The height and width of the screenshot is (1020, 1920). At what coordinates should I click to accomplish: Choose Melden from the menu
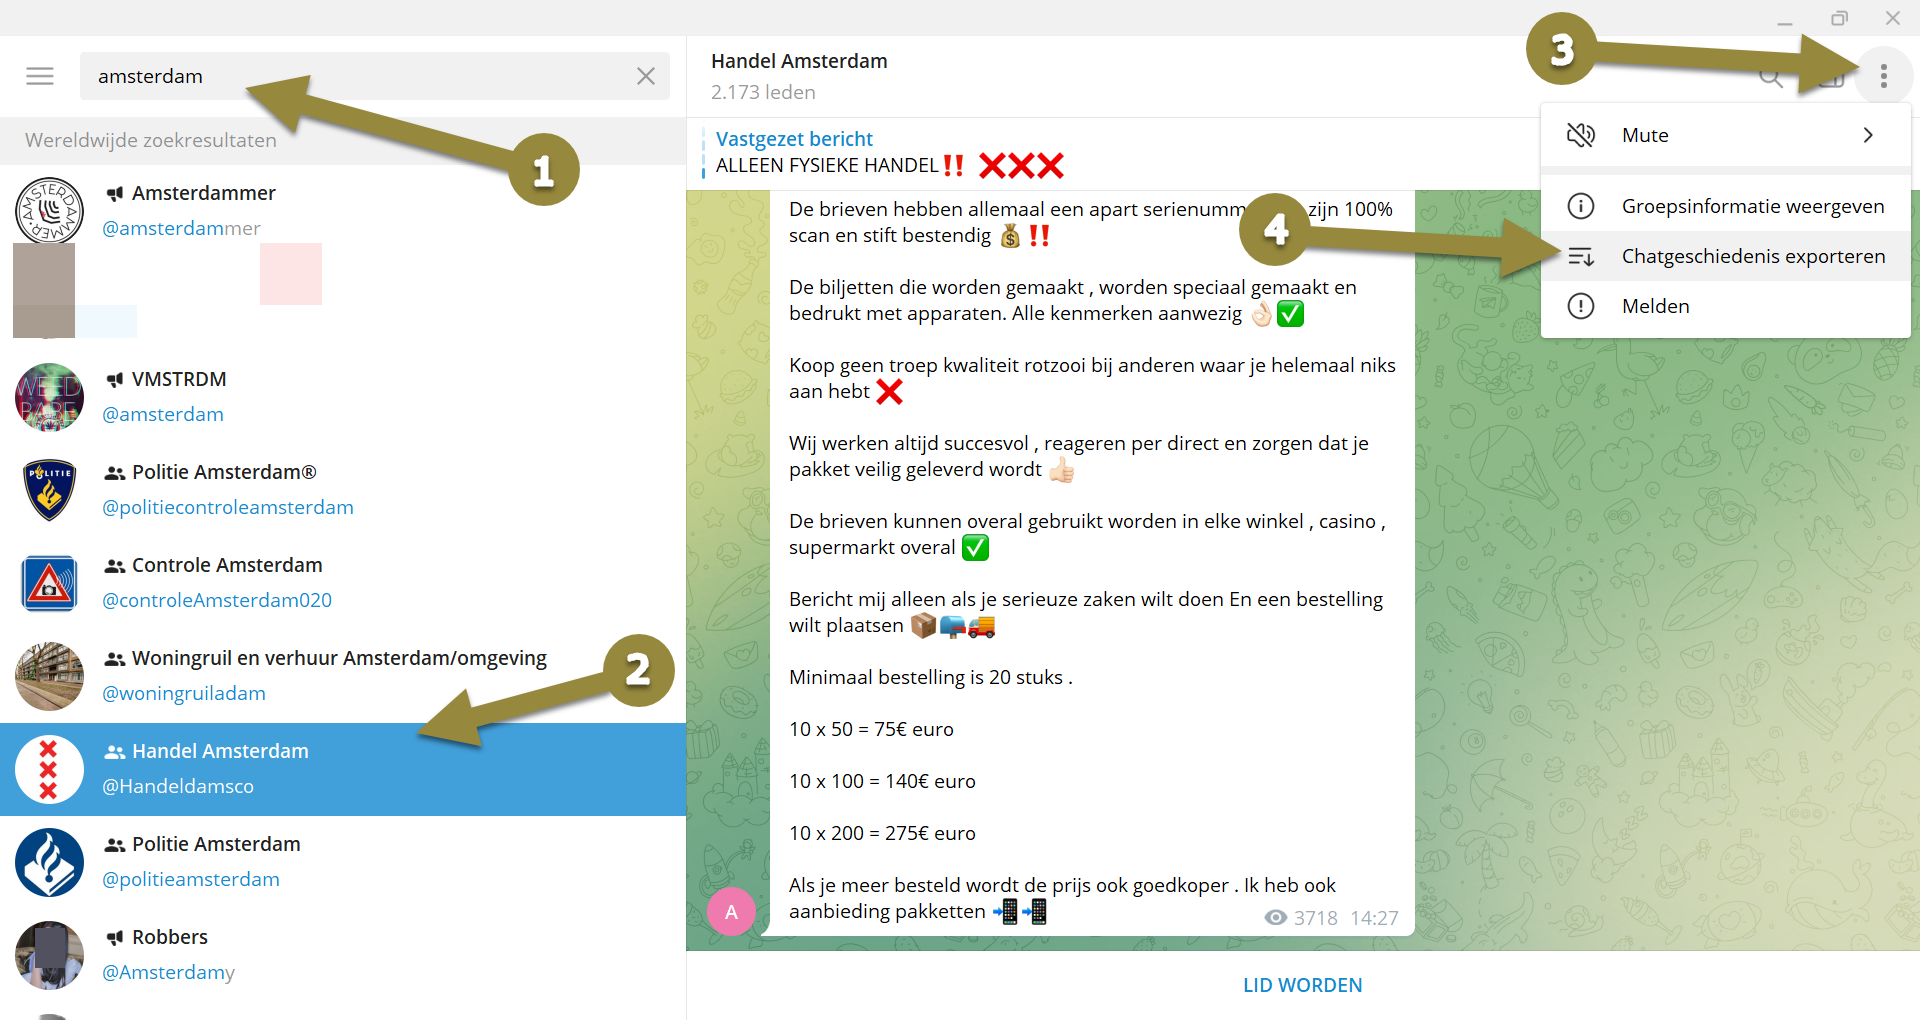point(1726,306)
